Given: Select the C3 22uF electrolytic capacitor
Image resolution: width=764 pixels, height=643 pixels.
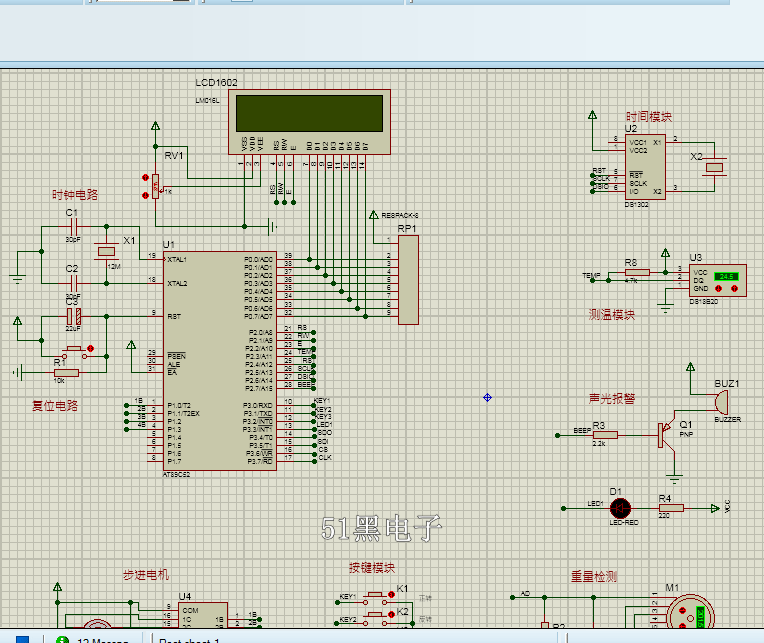Looking at the screenshot, I should pyautogui.click(x=74, y=317).
